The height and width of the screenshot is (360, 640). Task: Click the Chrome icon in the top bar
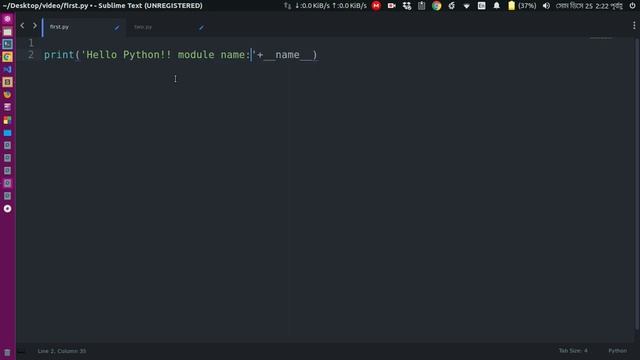(437, 6)
